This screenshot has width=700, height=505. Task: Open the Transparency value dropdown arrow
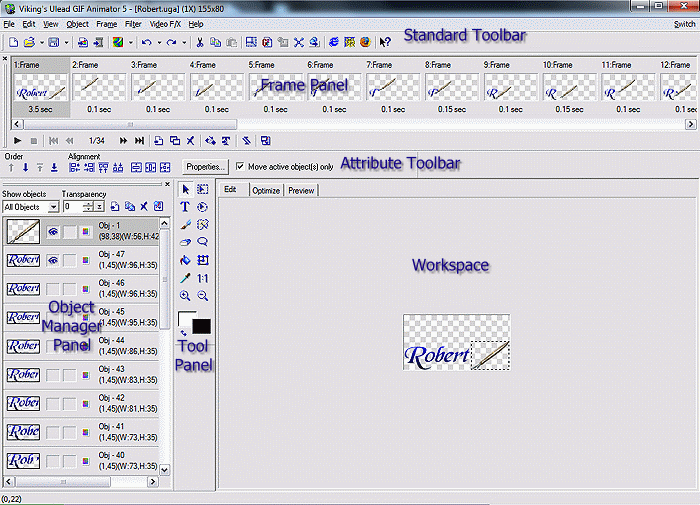pos(100,206)
